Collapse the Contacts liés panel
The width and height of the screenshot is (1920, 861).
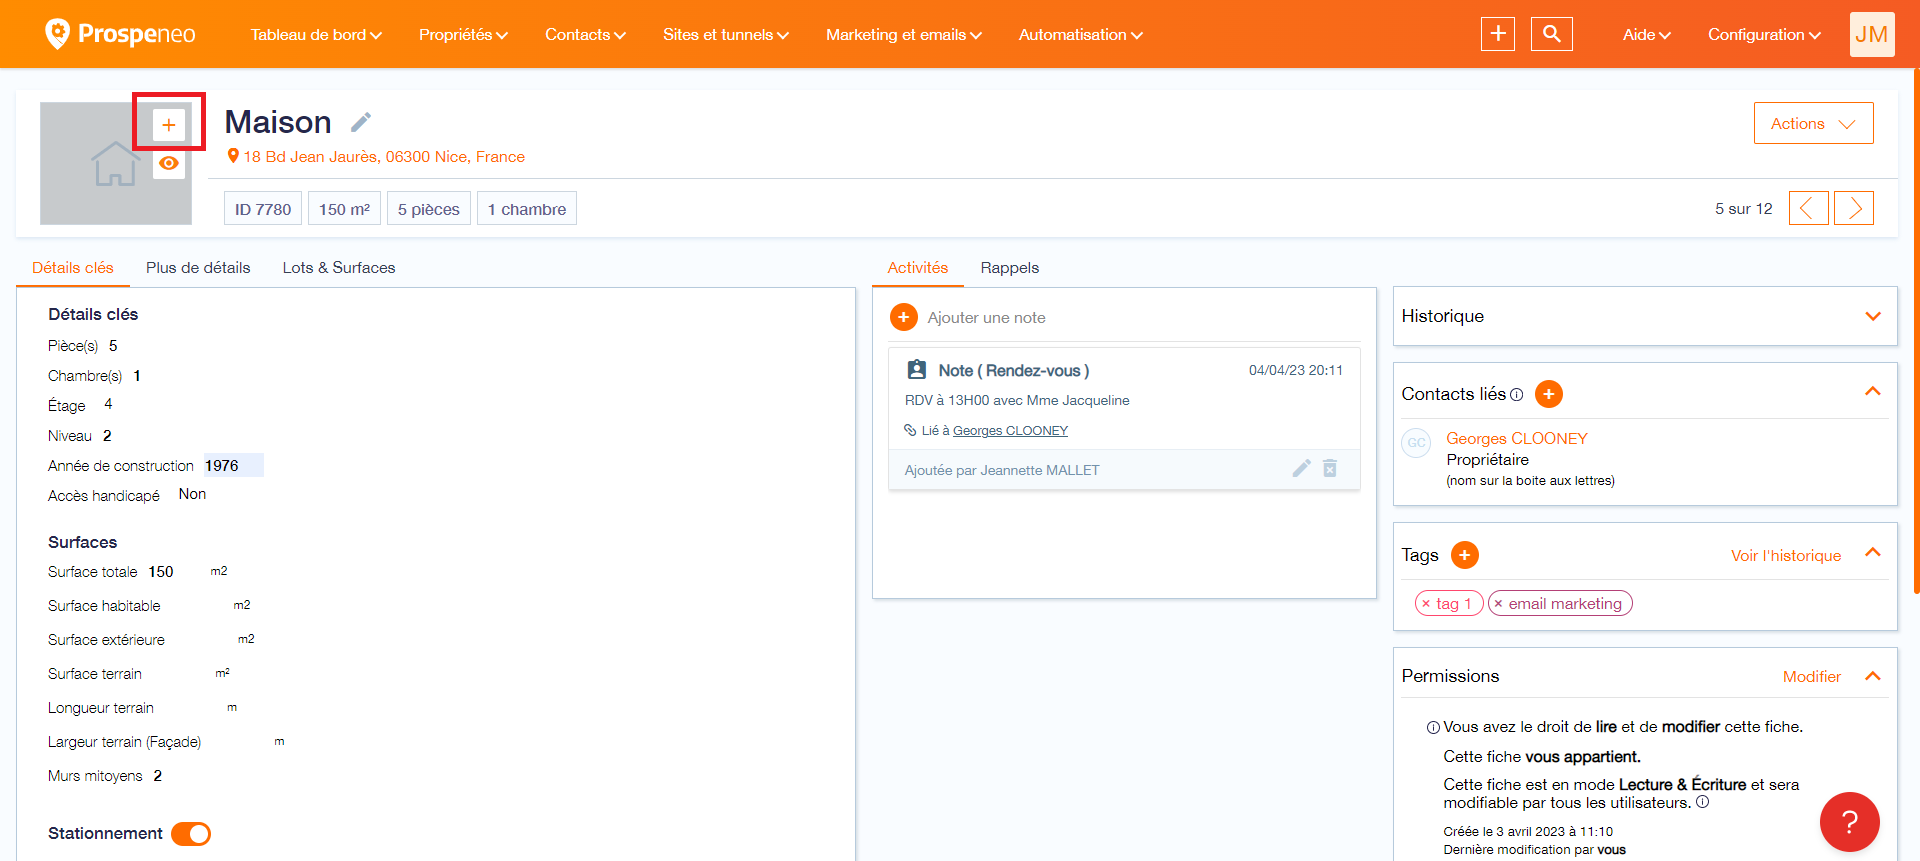click(x=1873, y=391)
